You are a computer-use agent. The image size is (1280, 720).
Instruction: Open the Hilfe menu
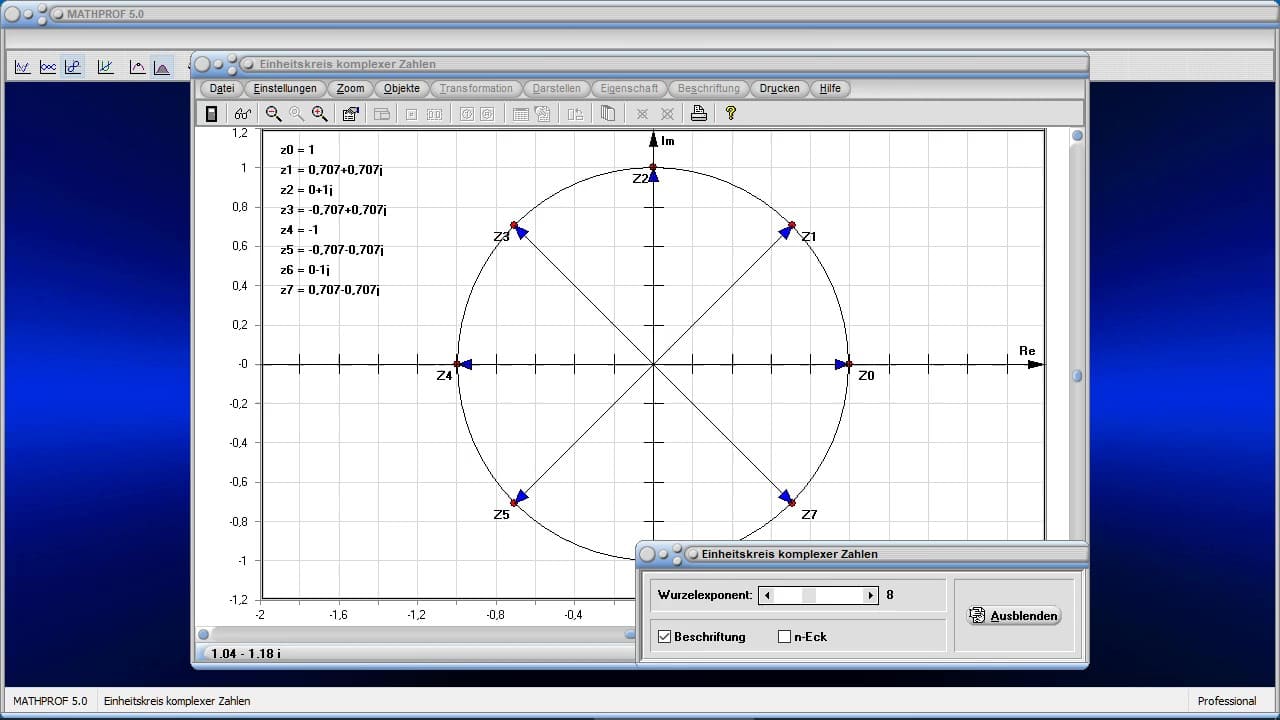point(830,88)
